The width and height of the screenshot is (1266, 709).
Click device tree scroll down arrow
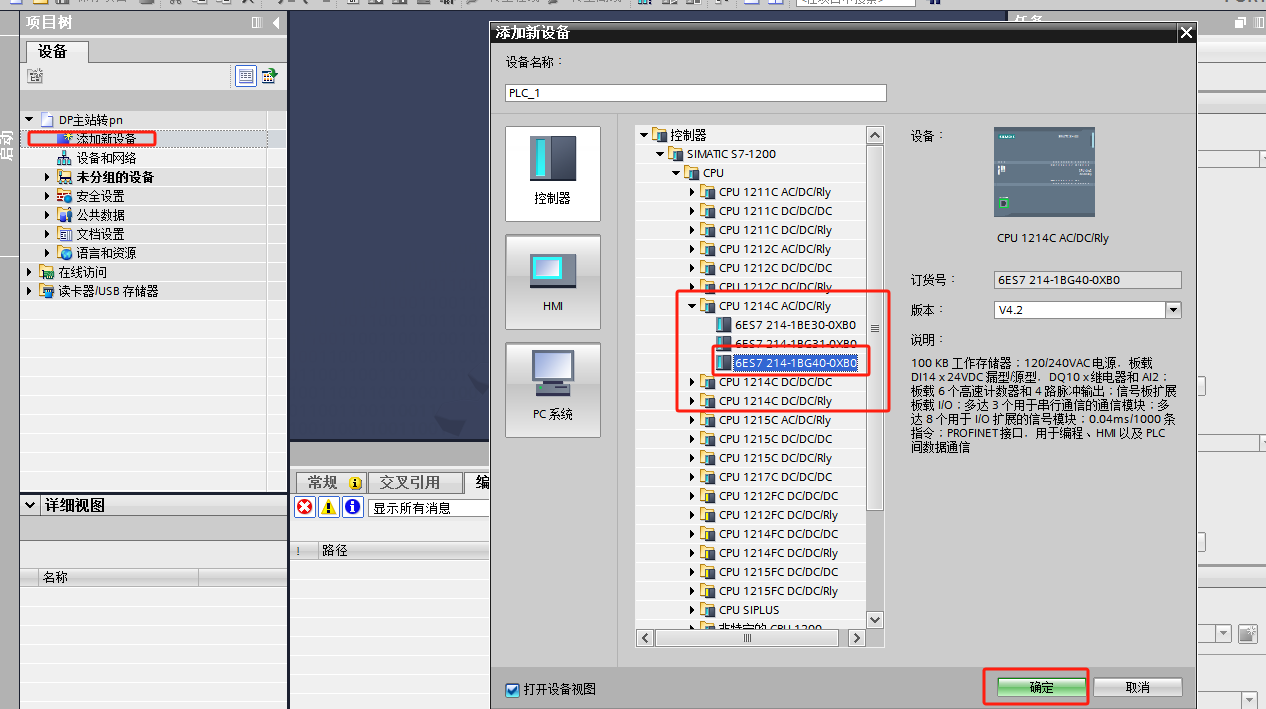(875, 620)
